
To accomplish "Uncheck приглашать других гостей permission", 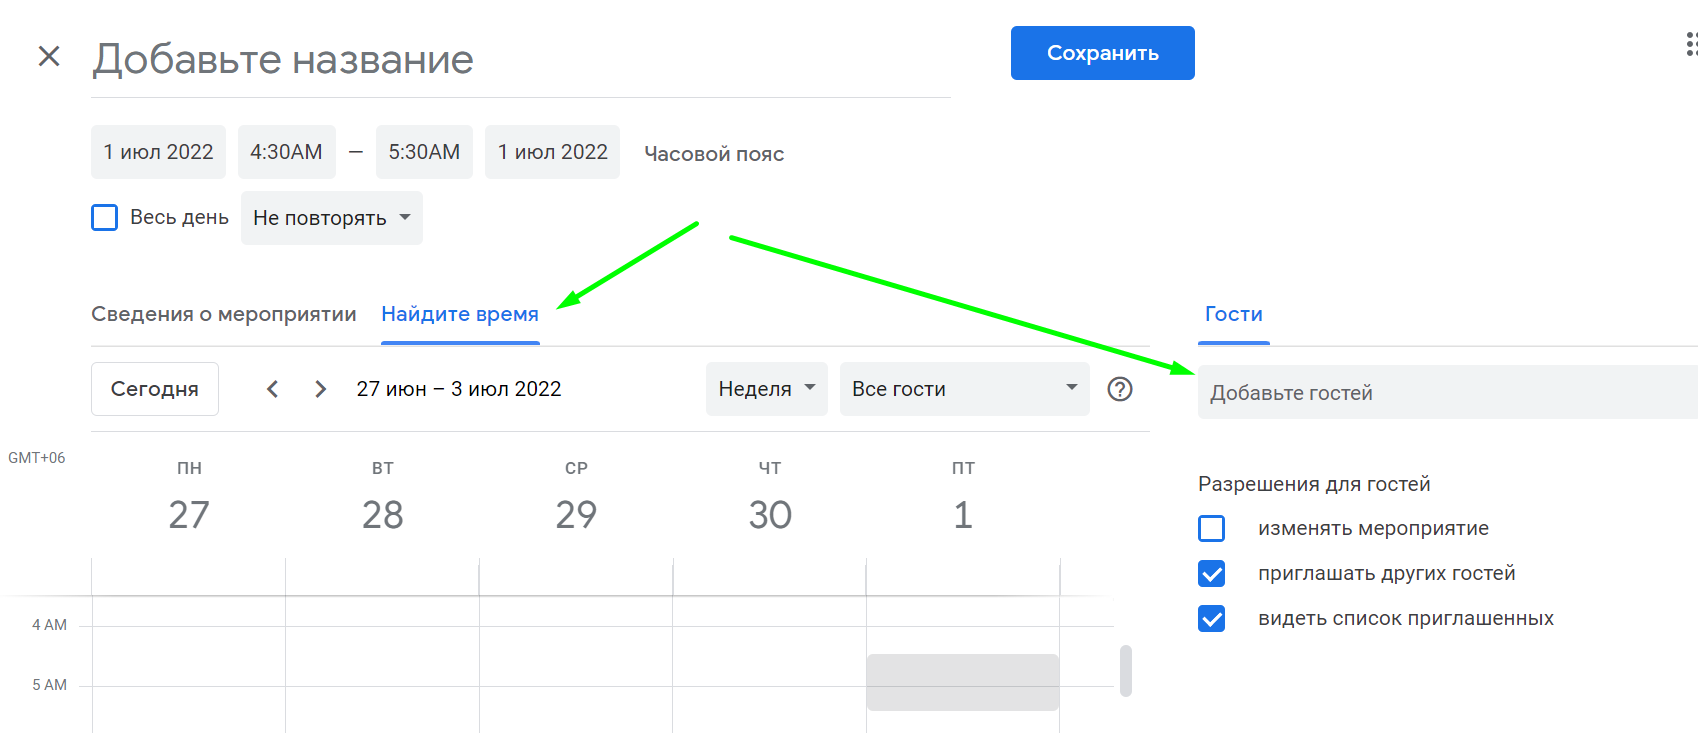I will click(x=1211, y=573).
